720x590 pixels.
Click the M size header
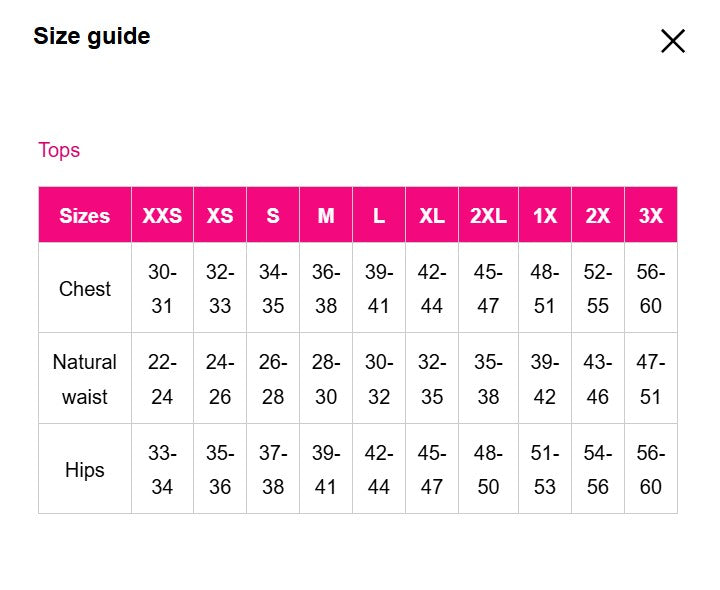[326, 215]
